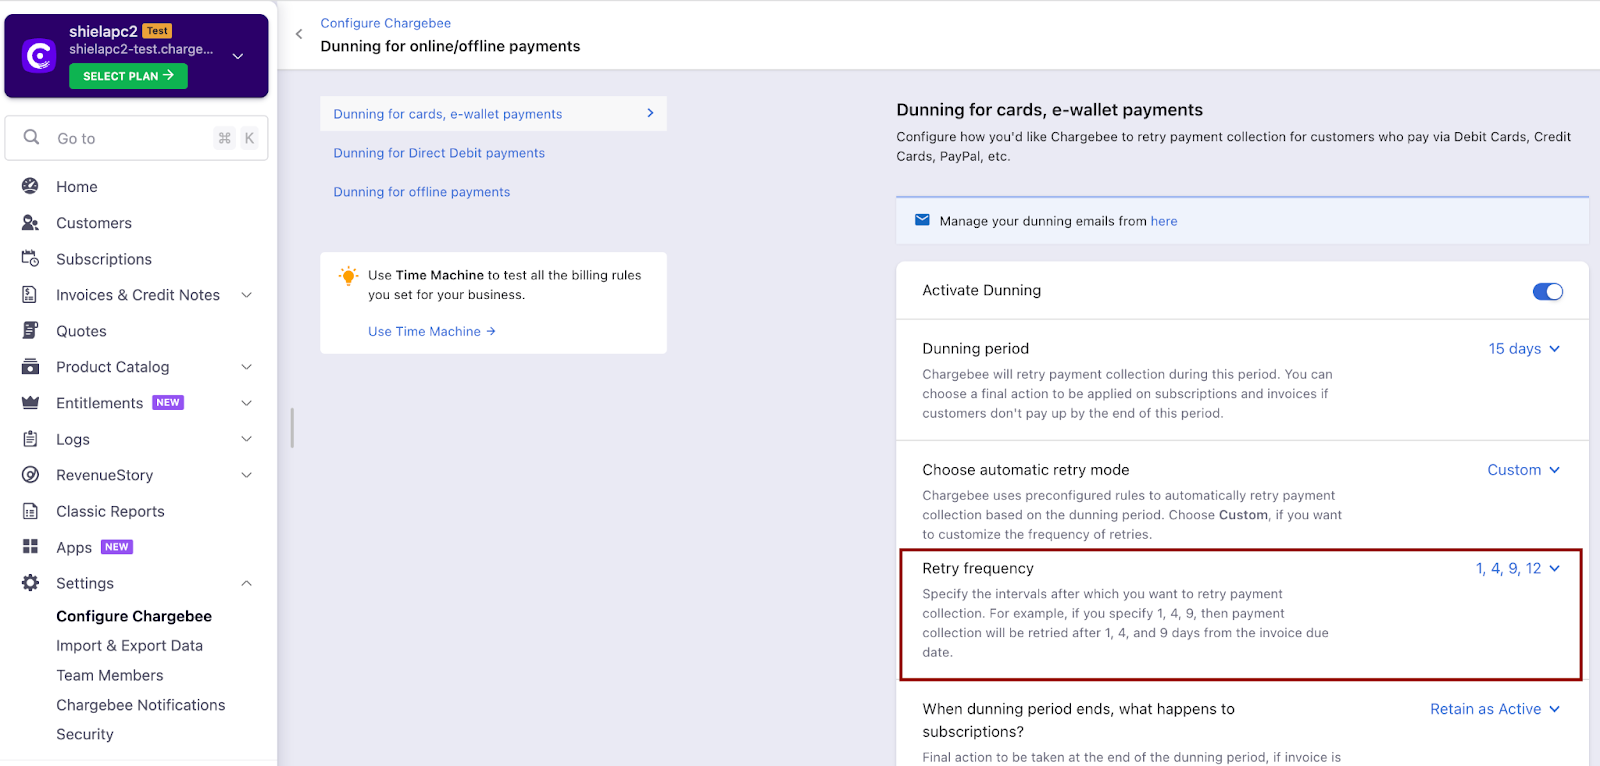Open the Dunning period 15 days dropdown
This screenshot has width=1600, height=766.
[x=1523, y=349]
